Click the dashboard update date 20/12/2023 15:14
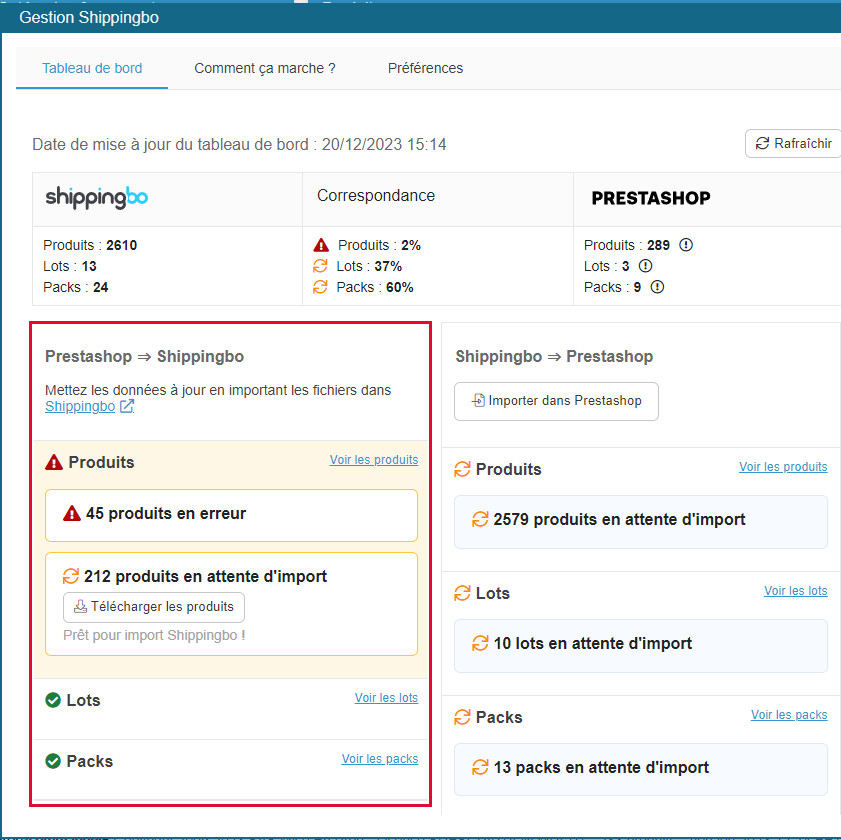This screenshot has width=841, height=840. [x=384, y=144]
